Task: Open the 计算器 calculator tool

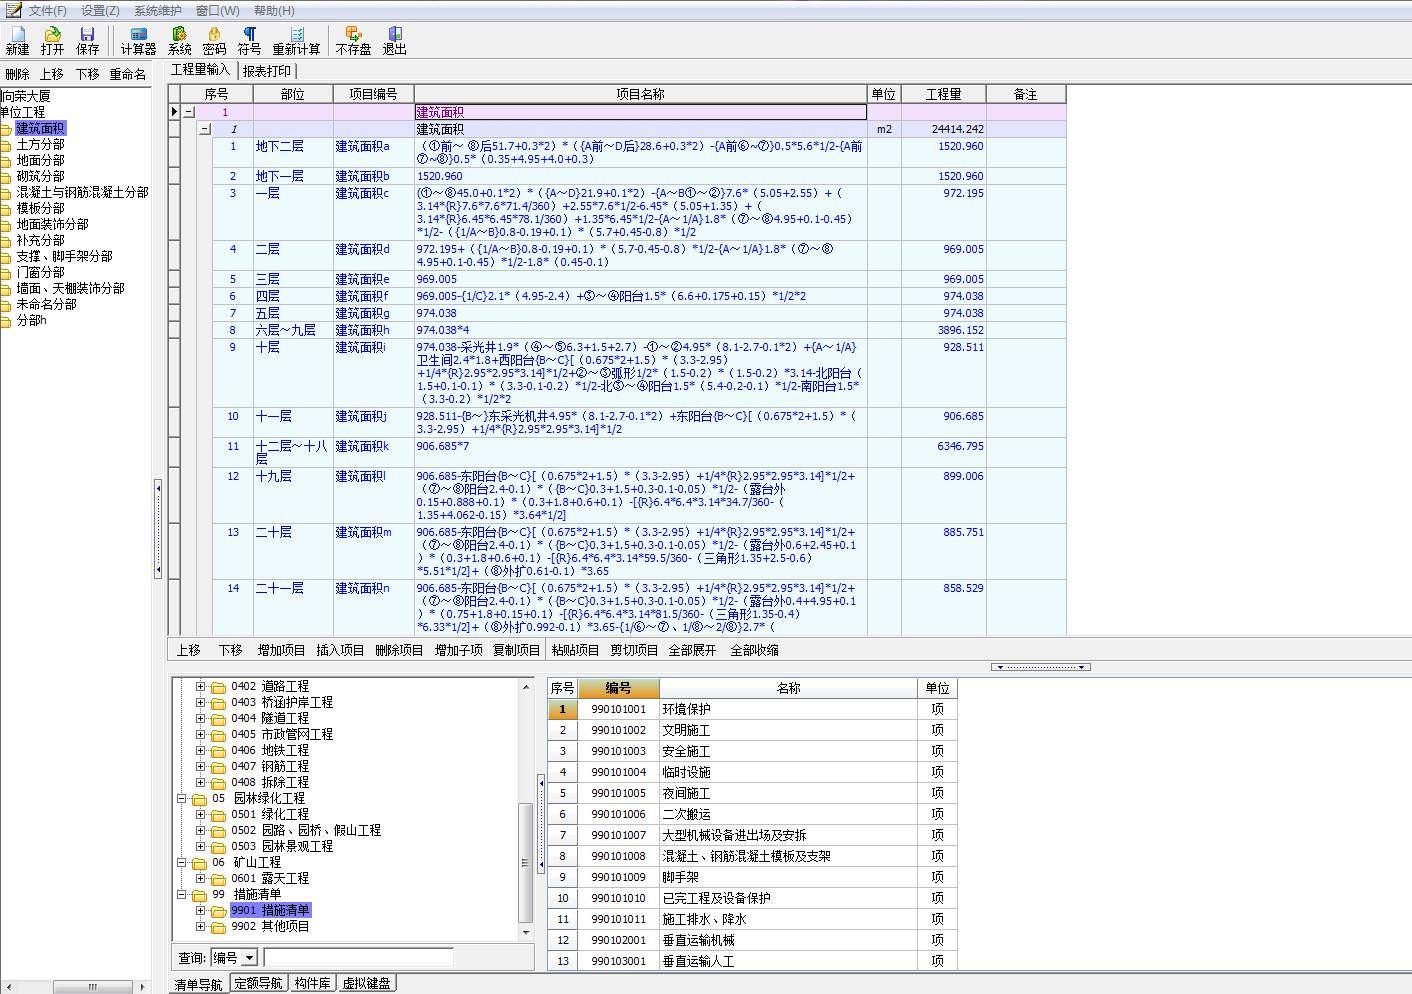Action: coord(138,40)
